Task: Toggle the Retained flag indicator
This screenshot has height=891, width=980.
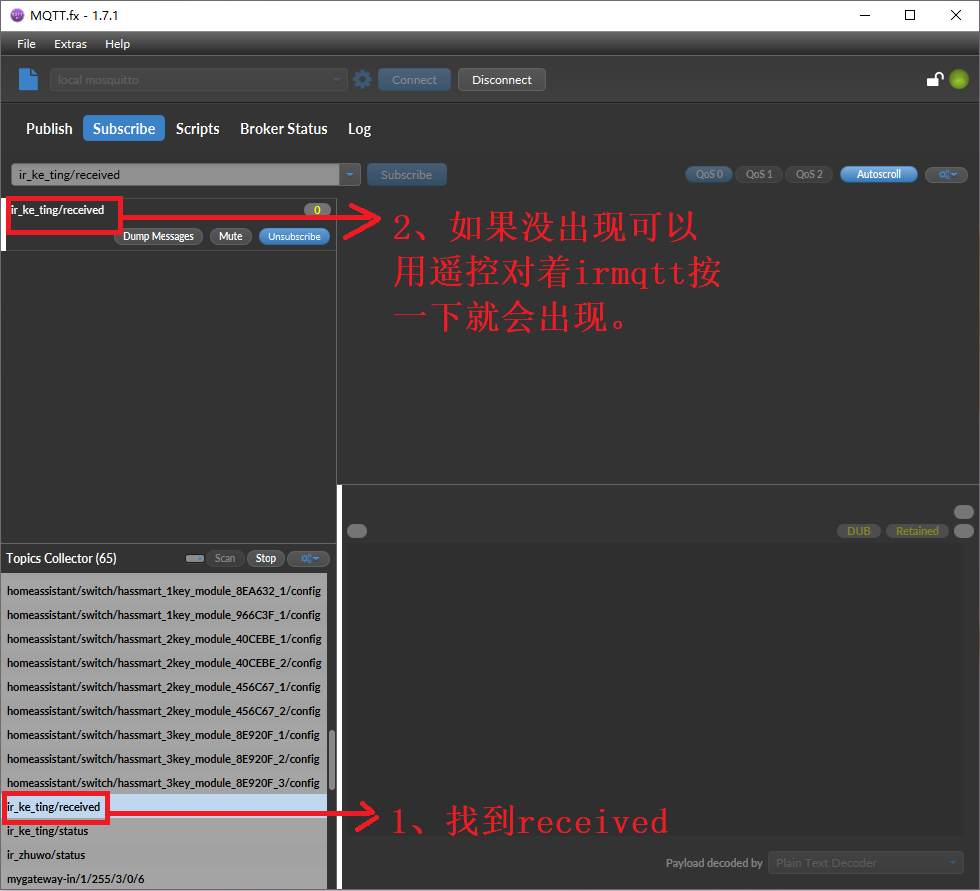Action: tap(917, 531)
